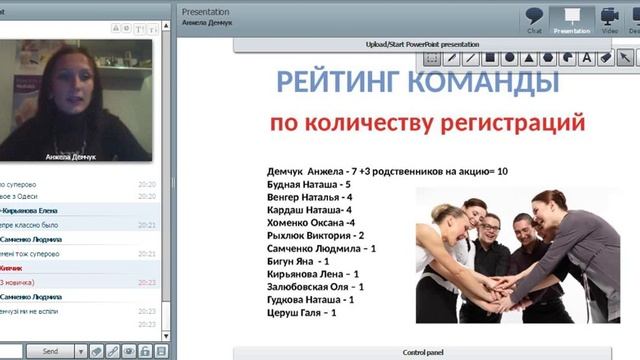This screenshot has height=360, width=640.
Task: Click the 'Церуш Галя – 1' line
Action: click(x=302, y=313)
